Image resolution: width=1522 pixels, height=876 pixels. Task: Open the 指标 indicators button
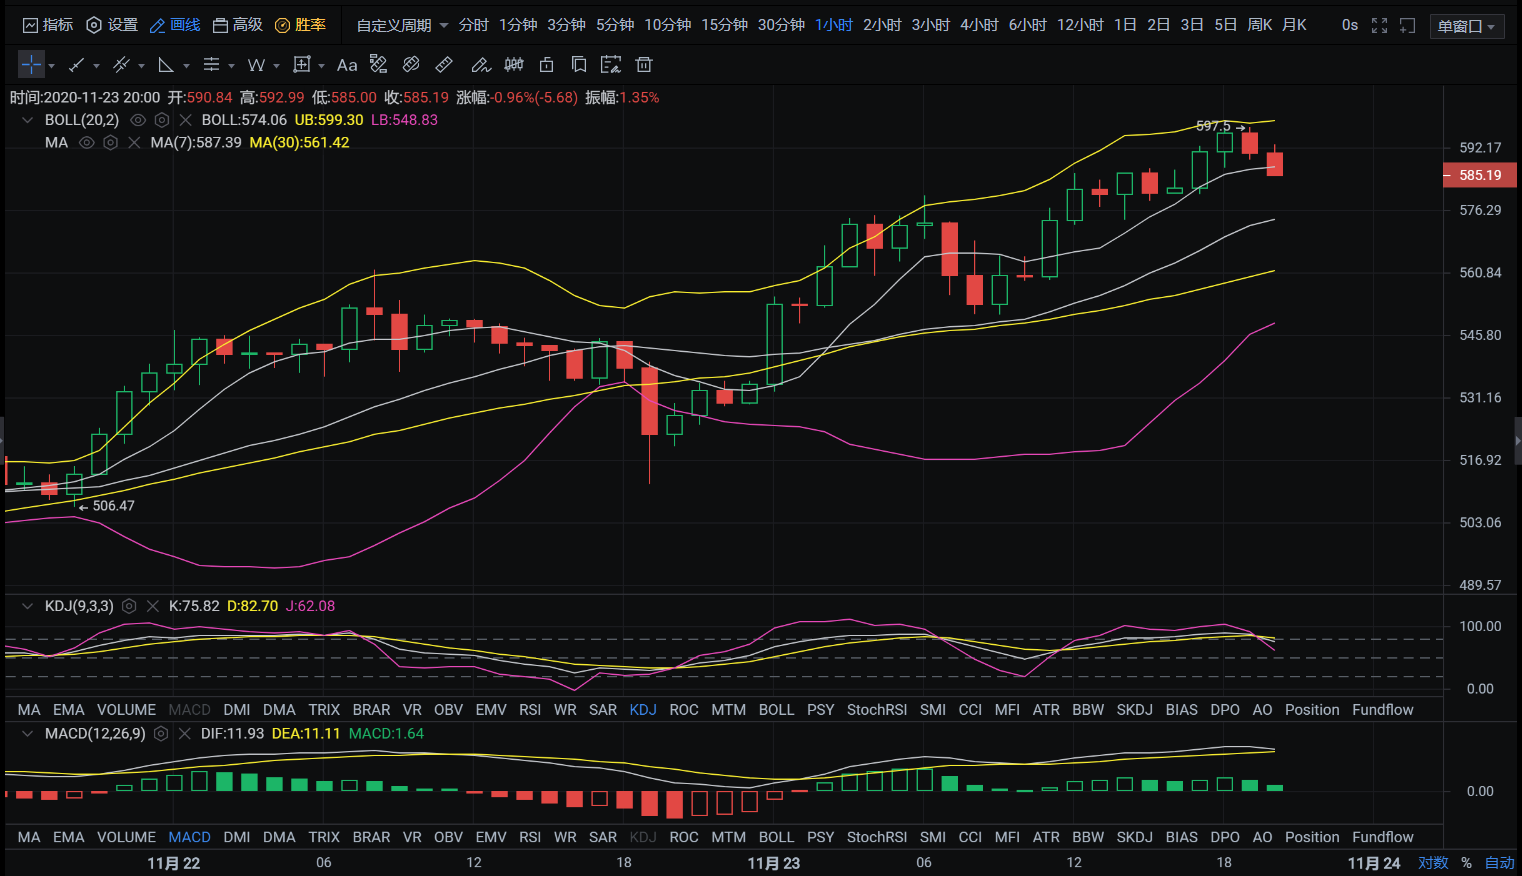pyautogui.click(x=48, y=25)
